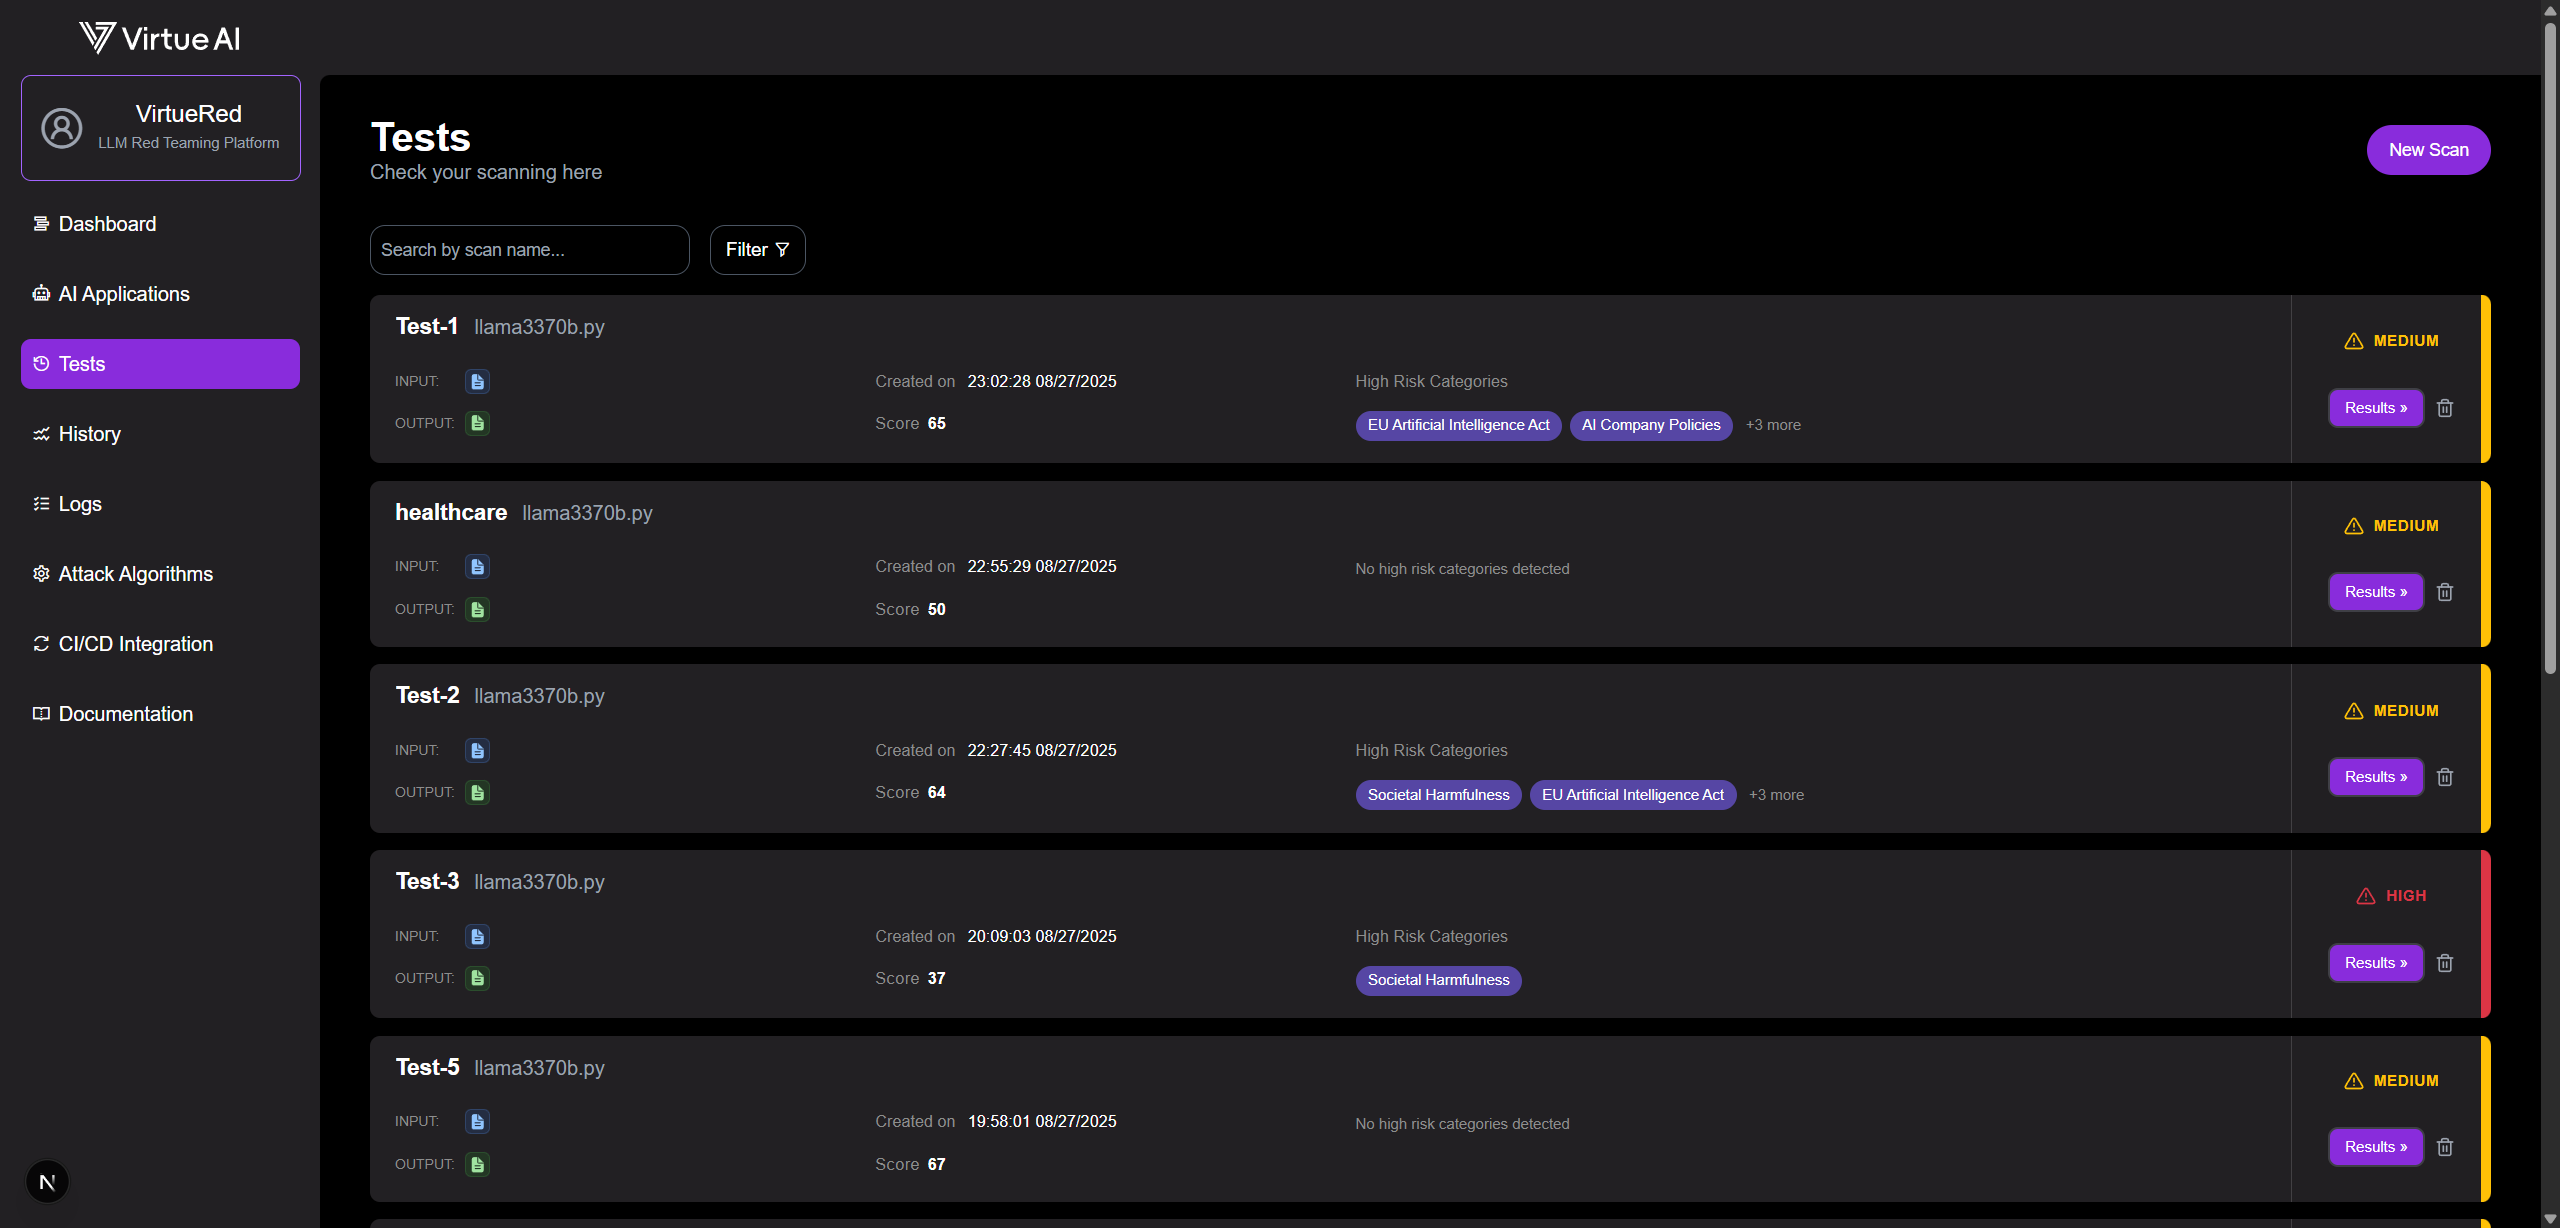Open Results for Test-3
The height and width of the screenshot is (1228, 2560).
click(2376, 962)
